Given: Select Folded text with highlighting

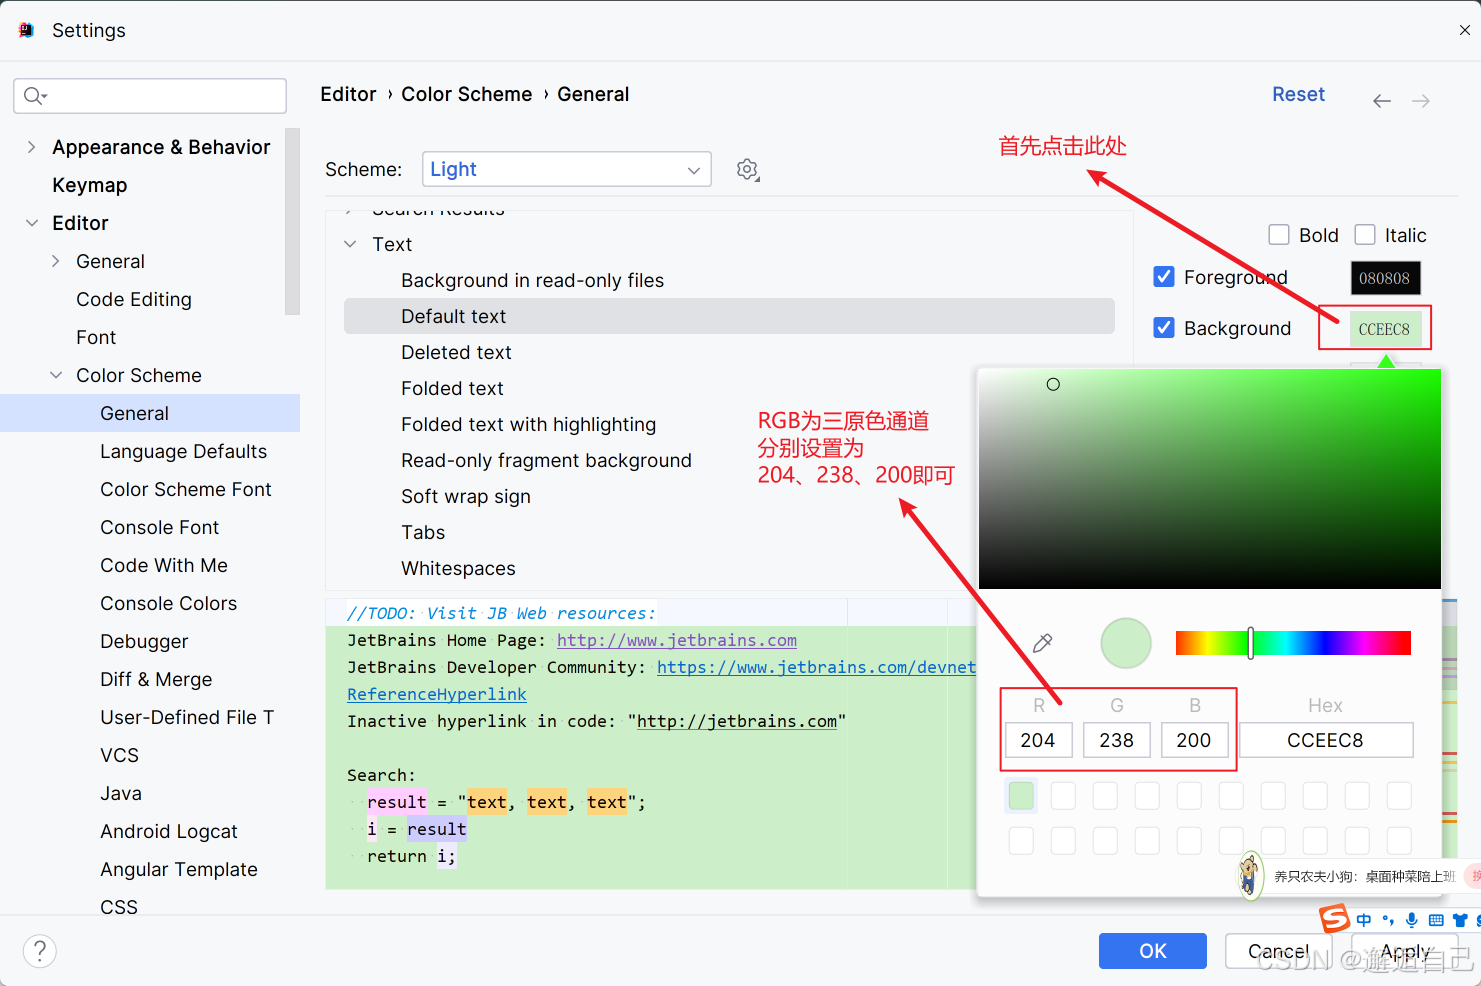Looking at the screenshot, I should tap(529, 424).
